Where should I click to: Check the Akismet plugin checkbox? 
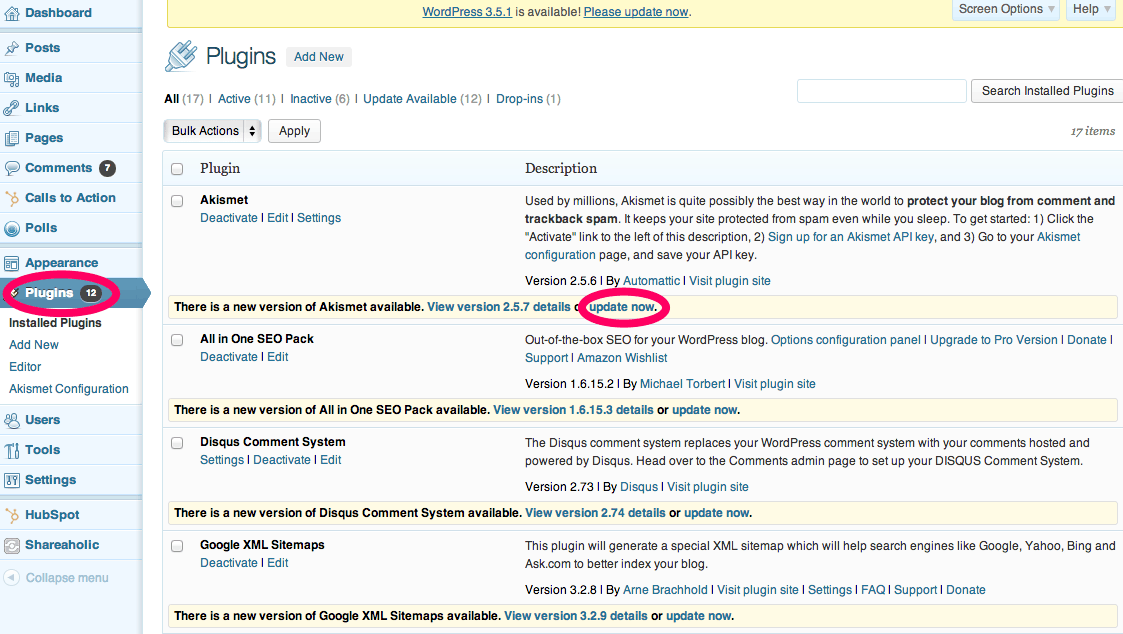[177, 201]
